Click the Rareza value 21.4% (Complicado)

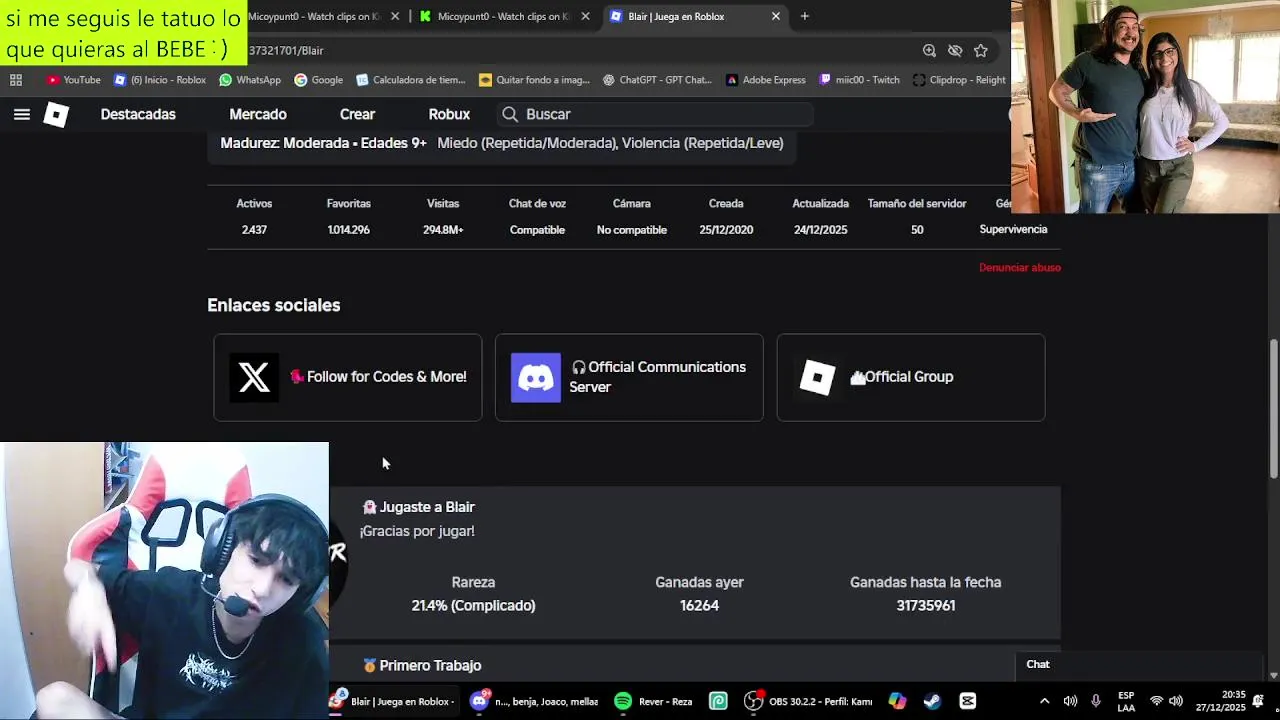473,605
